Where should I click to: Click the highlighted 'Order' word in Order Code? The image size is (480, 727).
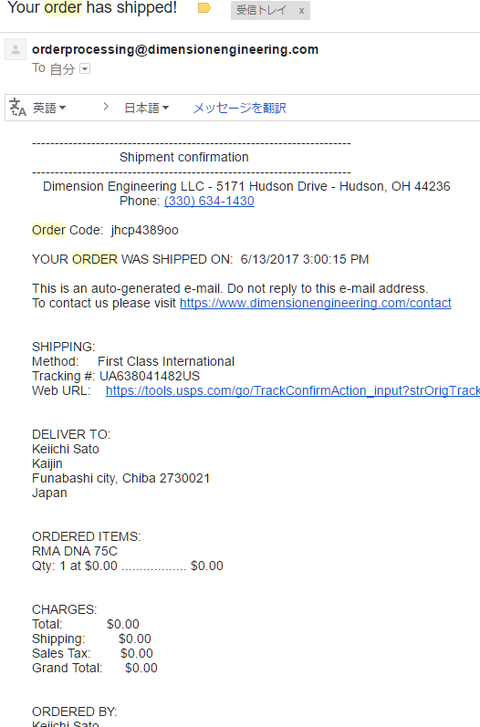pyautogui.click(x=49, y=230)
